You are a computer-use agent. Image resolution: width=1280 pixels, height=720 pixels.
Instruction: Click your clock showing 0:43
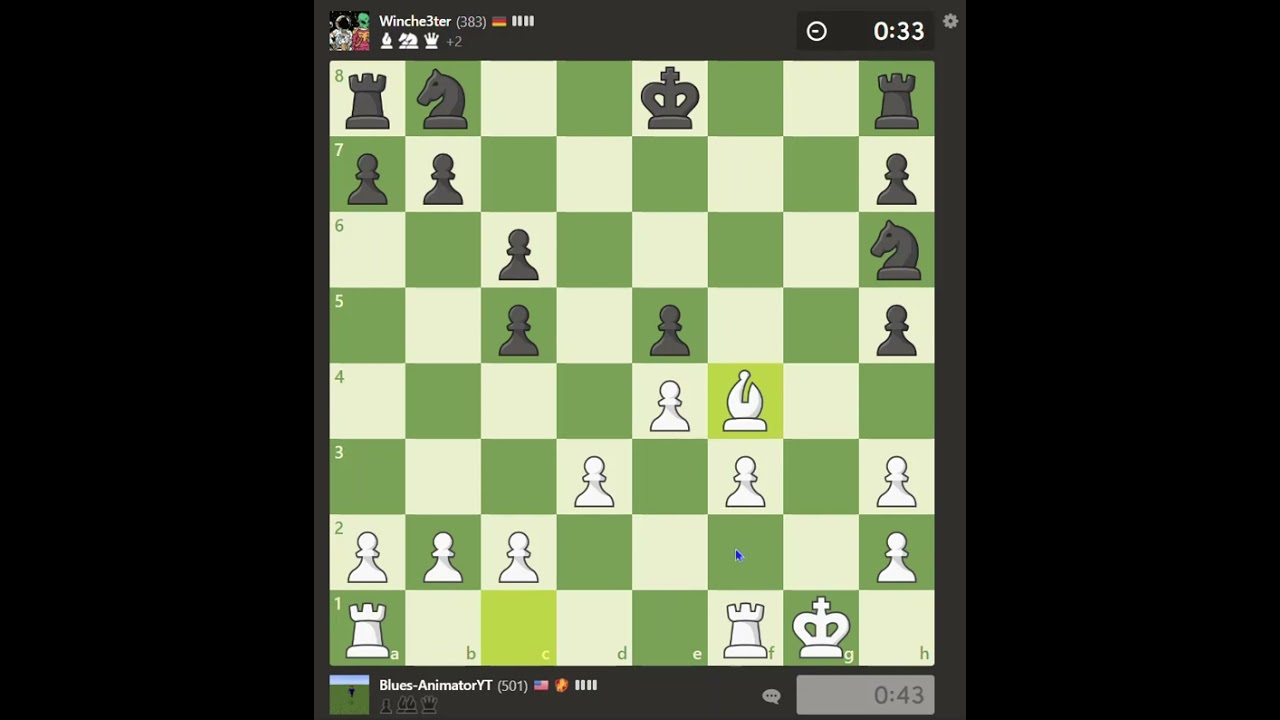[865, 695]
